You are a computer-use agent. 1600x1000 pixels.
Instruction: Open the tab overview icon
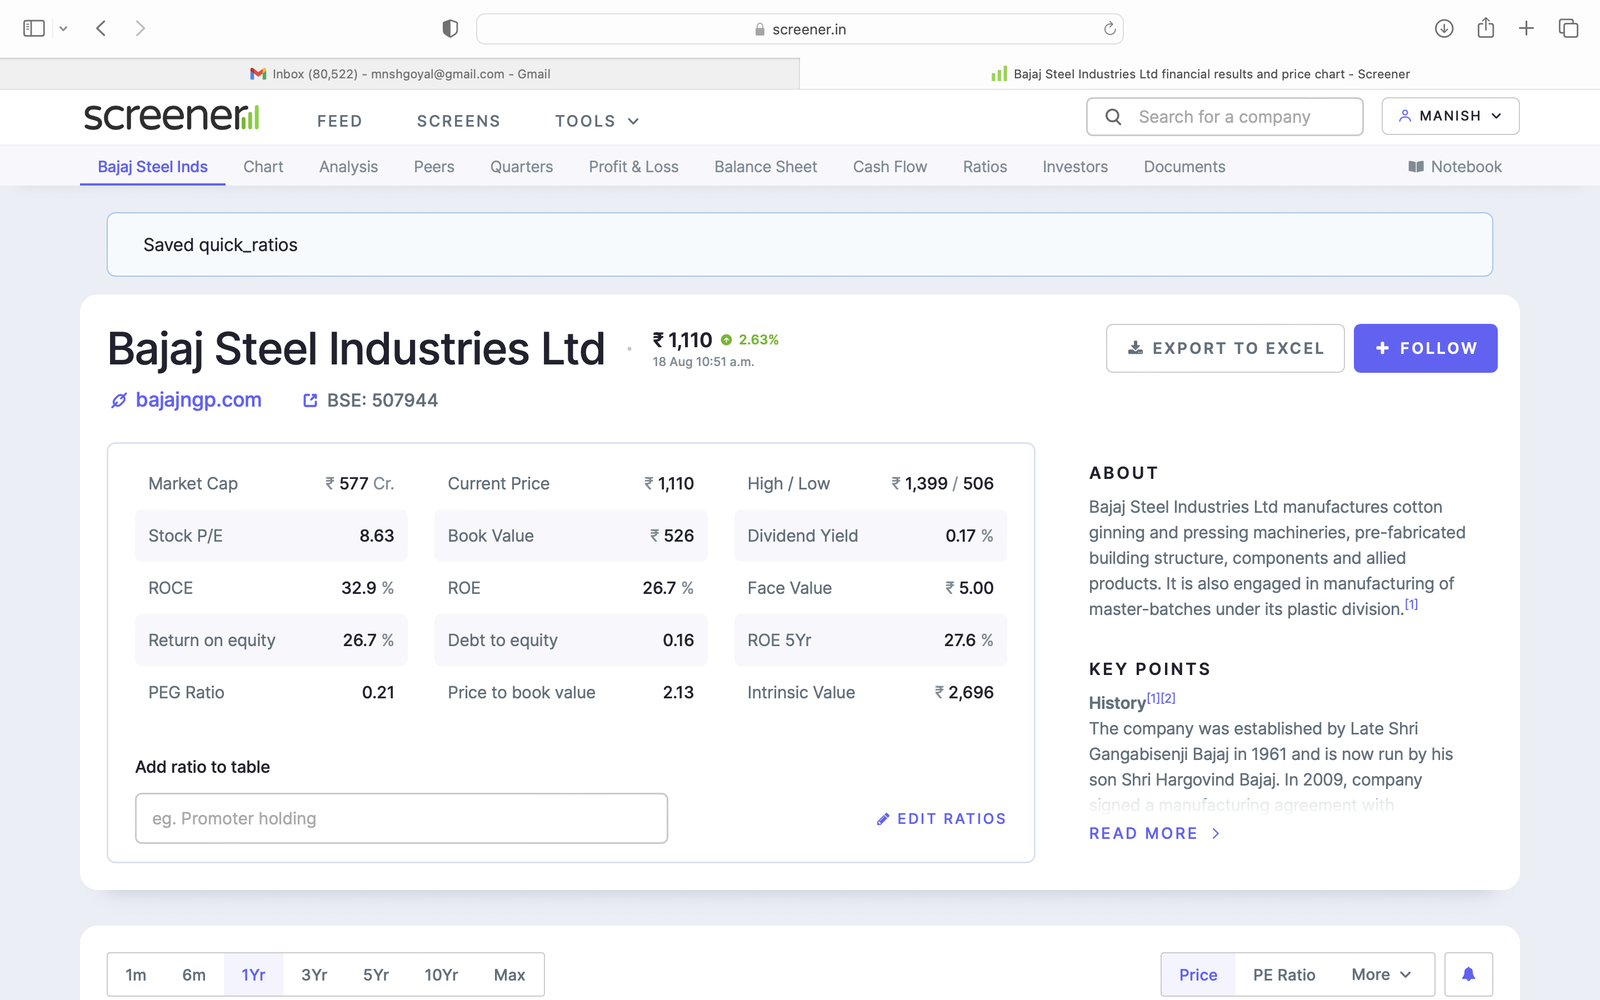click(x=1568, y=29)
